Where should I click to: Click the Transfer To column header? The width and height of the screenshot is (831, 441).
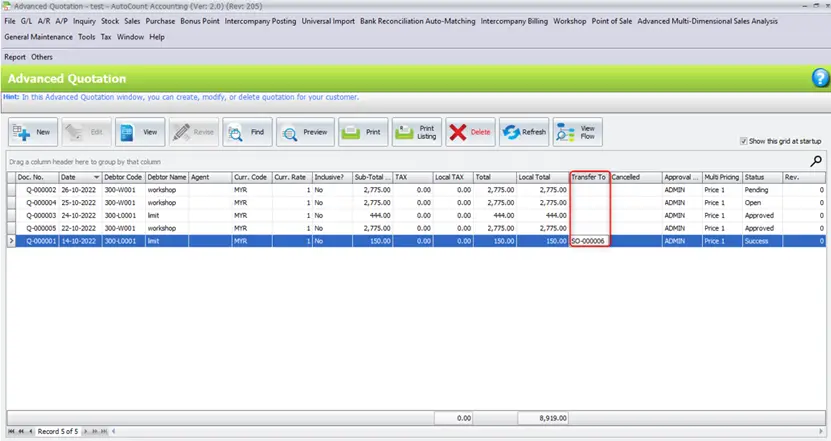pos(589,177)
